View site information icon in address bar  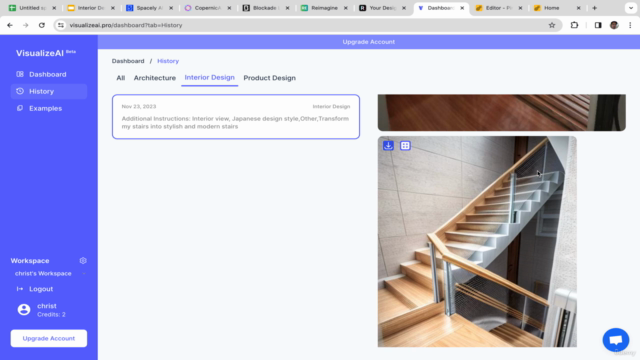pyautogui.click(x=61, y=25)
